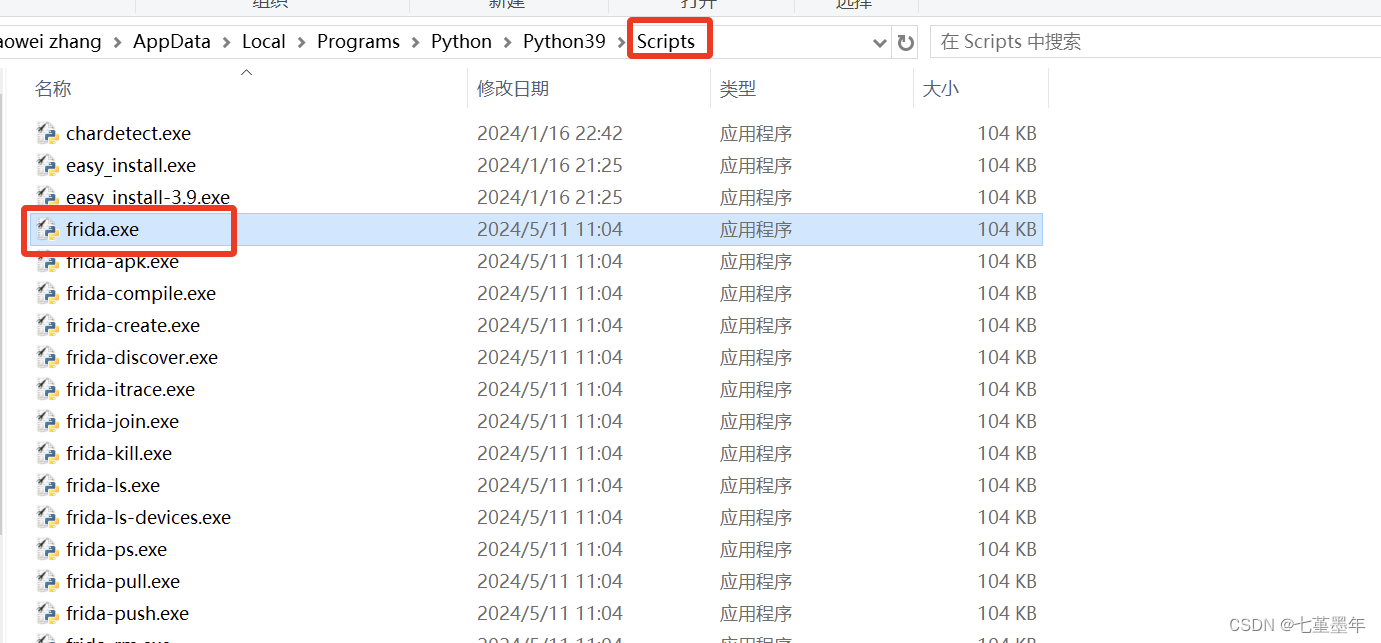Click the frida.exe file icon
This screenshot has width=1381, height=643.
click(x=47, y=229)
